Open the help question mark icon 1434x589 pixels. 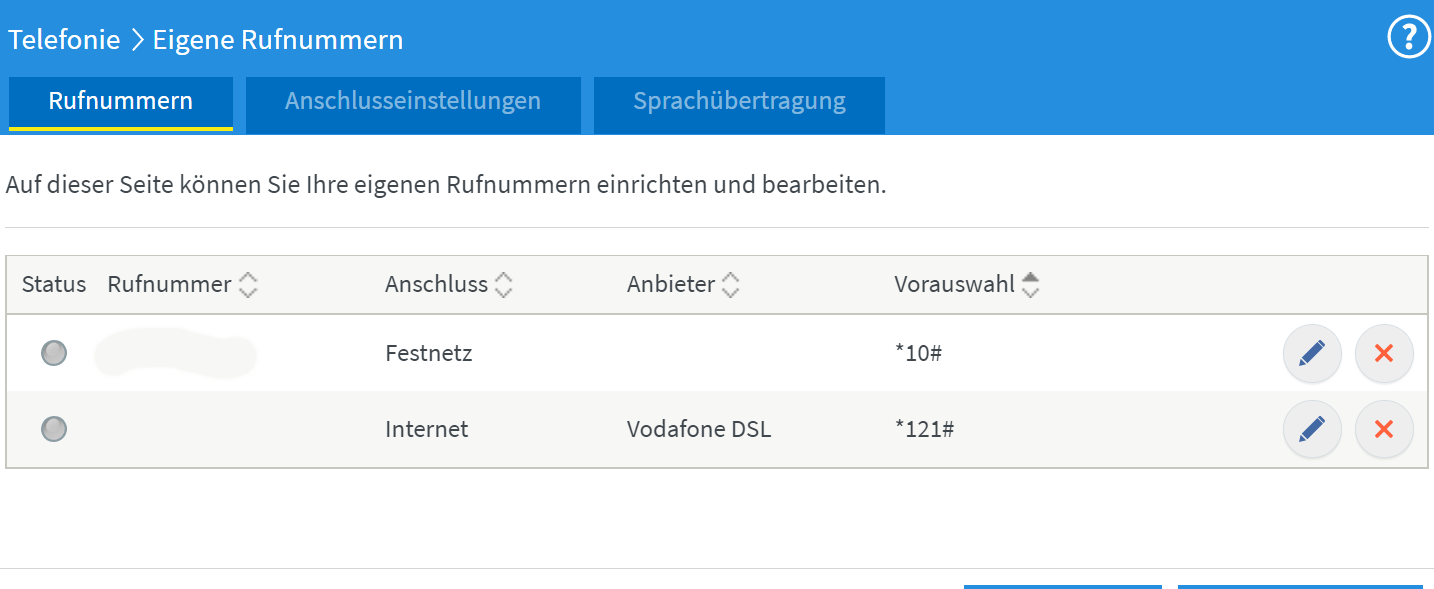1409,39
